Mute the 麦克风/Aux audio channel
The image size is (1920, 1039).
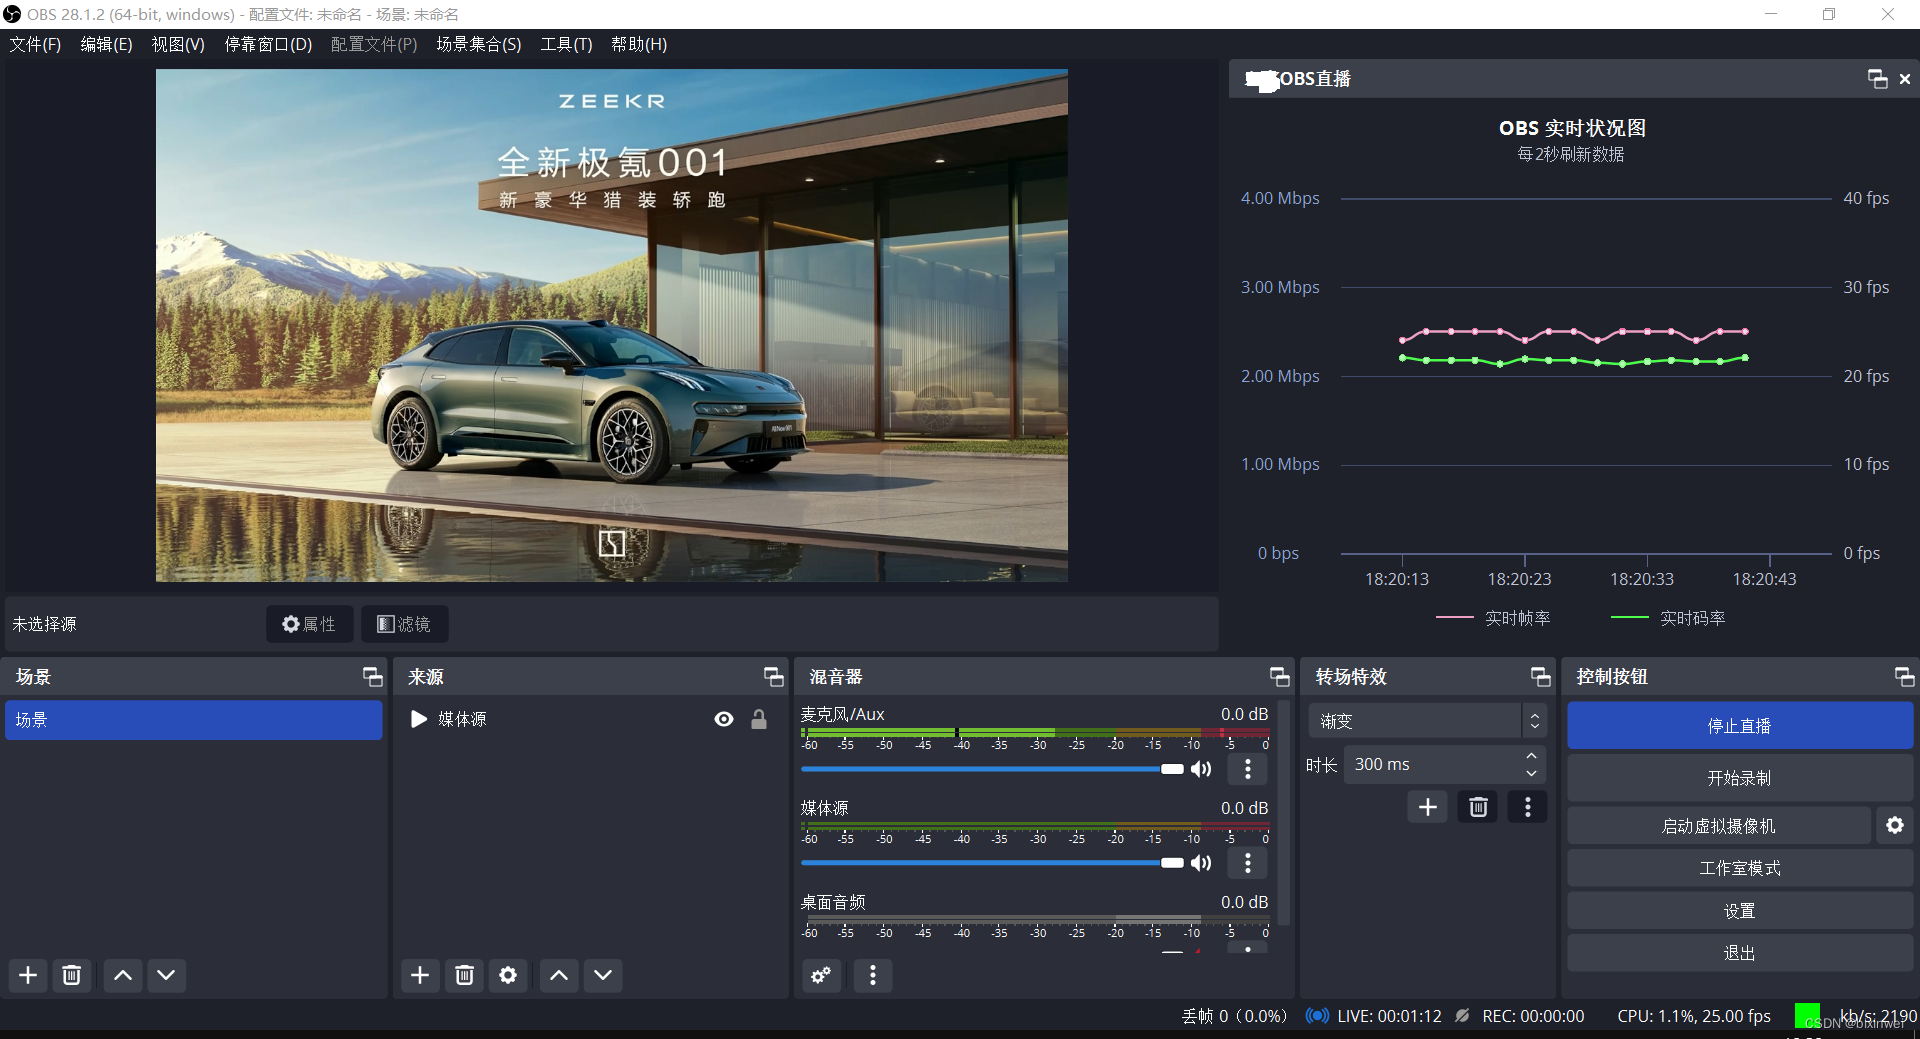[1201, 769]
